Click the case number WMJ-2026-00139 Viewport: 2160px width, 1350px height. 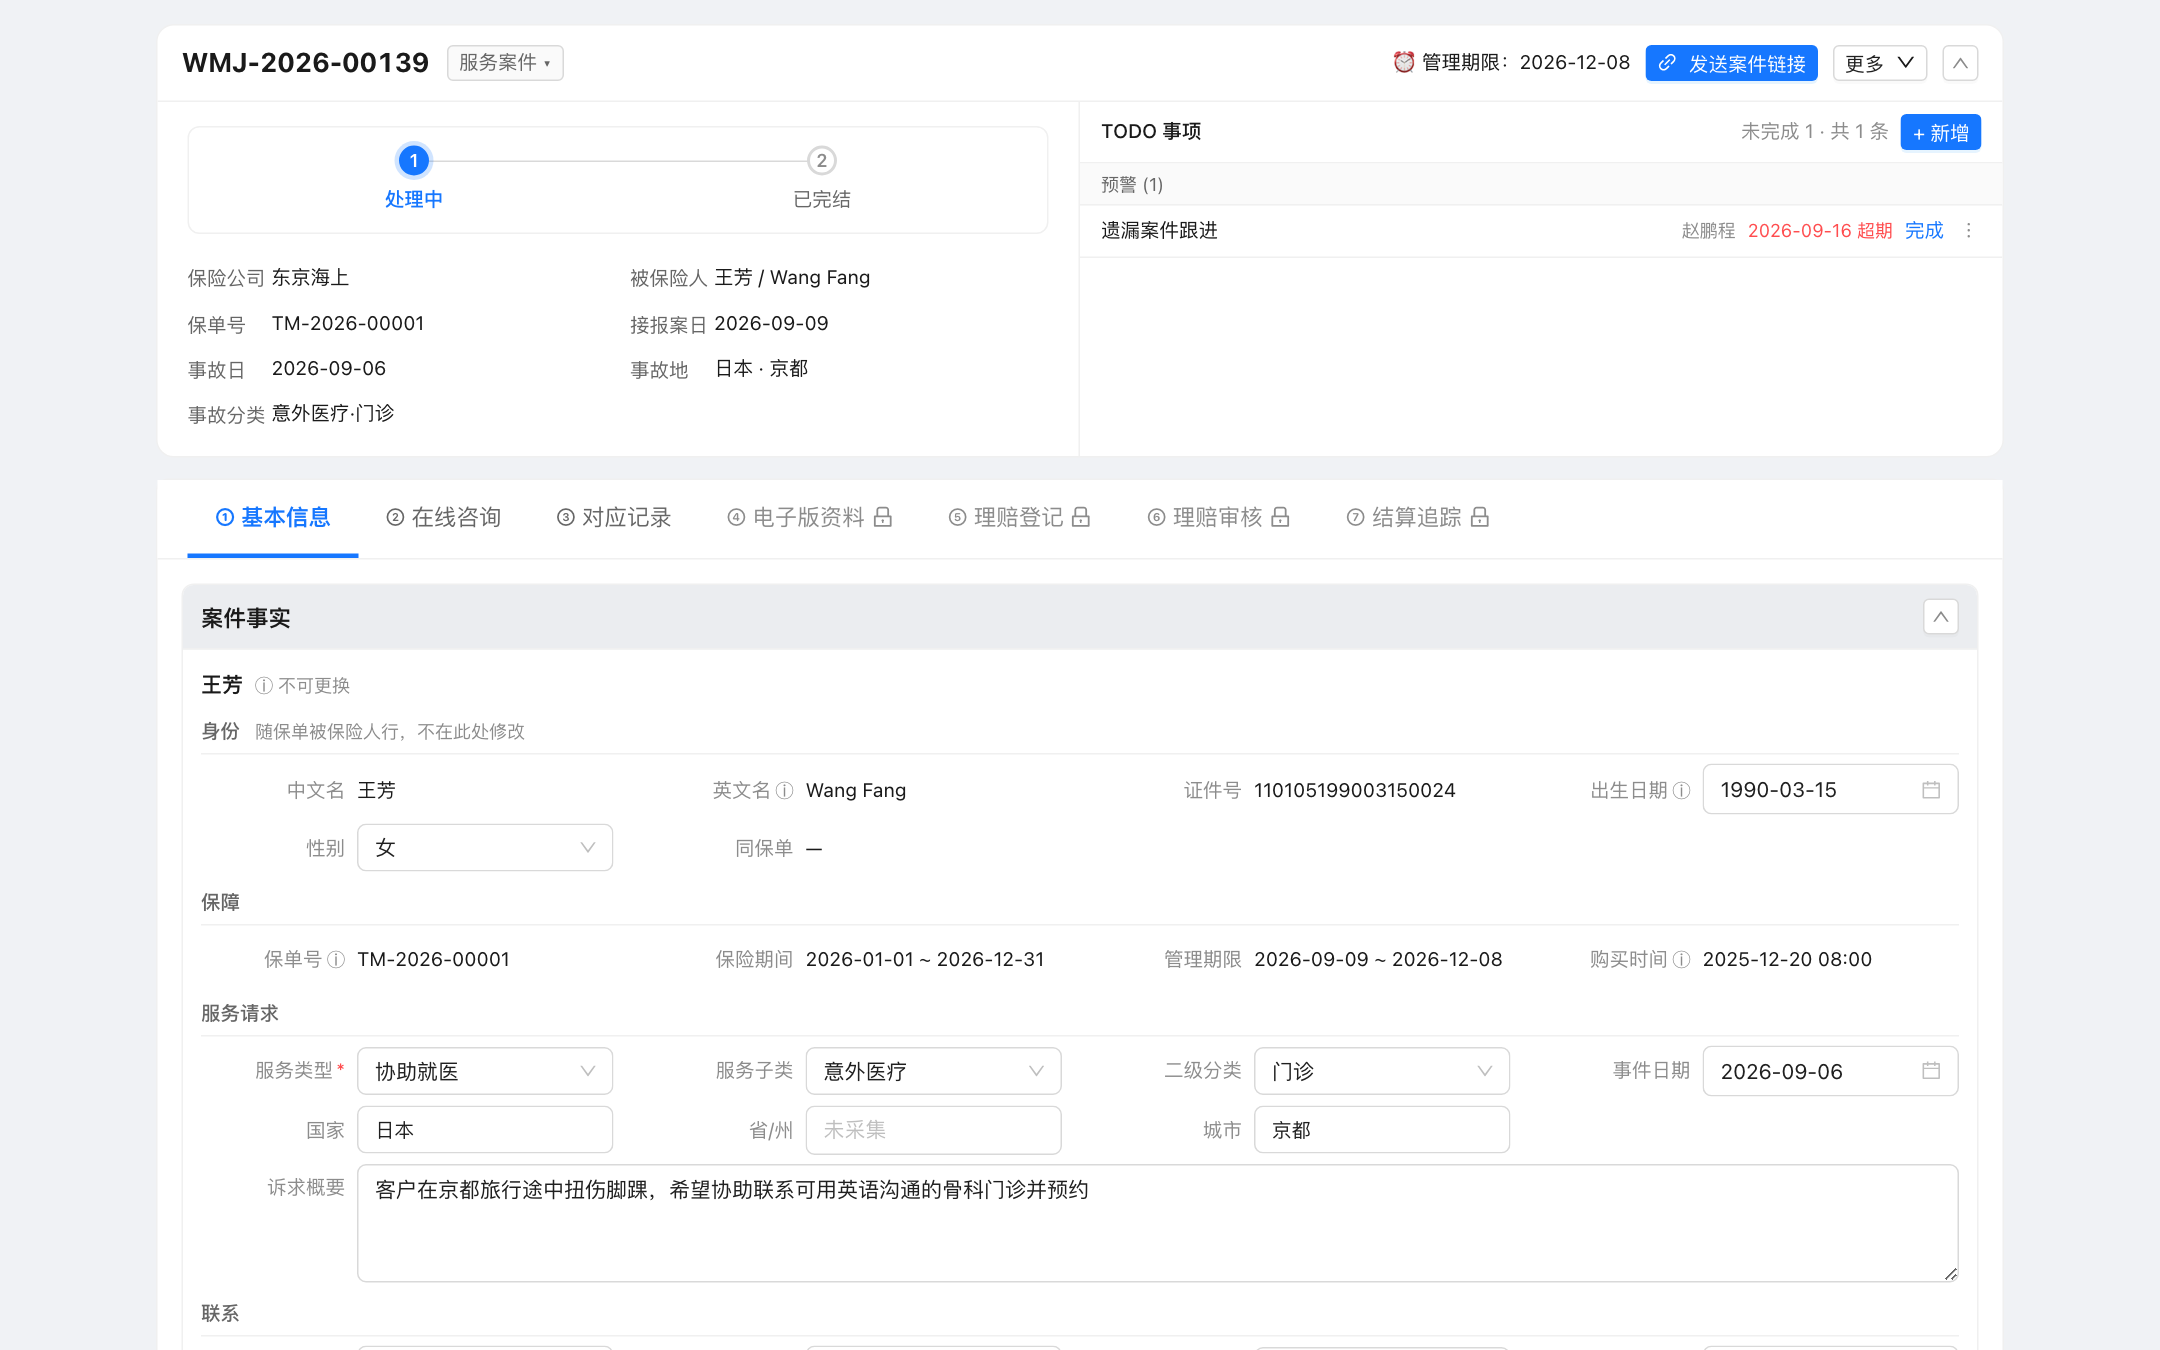click(x=305, y=62)
